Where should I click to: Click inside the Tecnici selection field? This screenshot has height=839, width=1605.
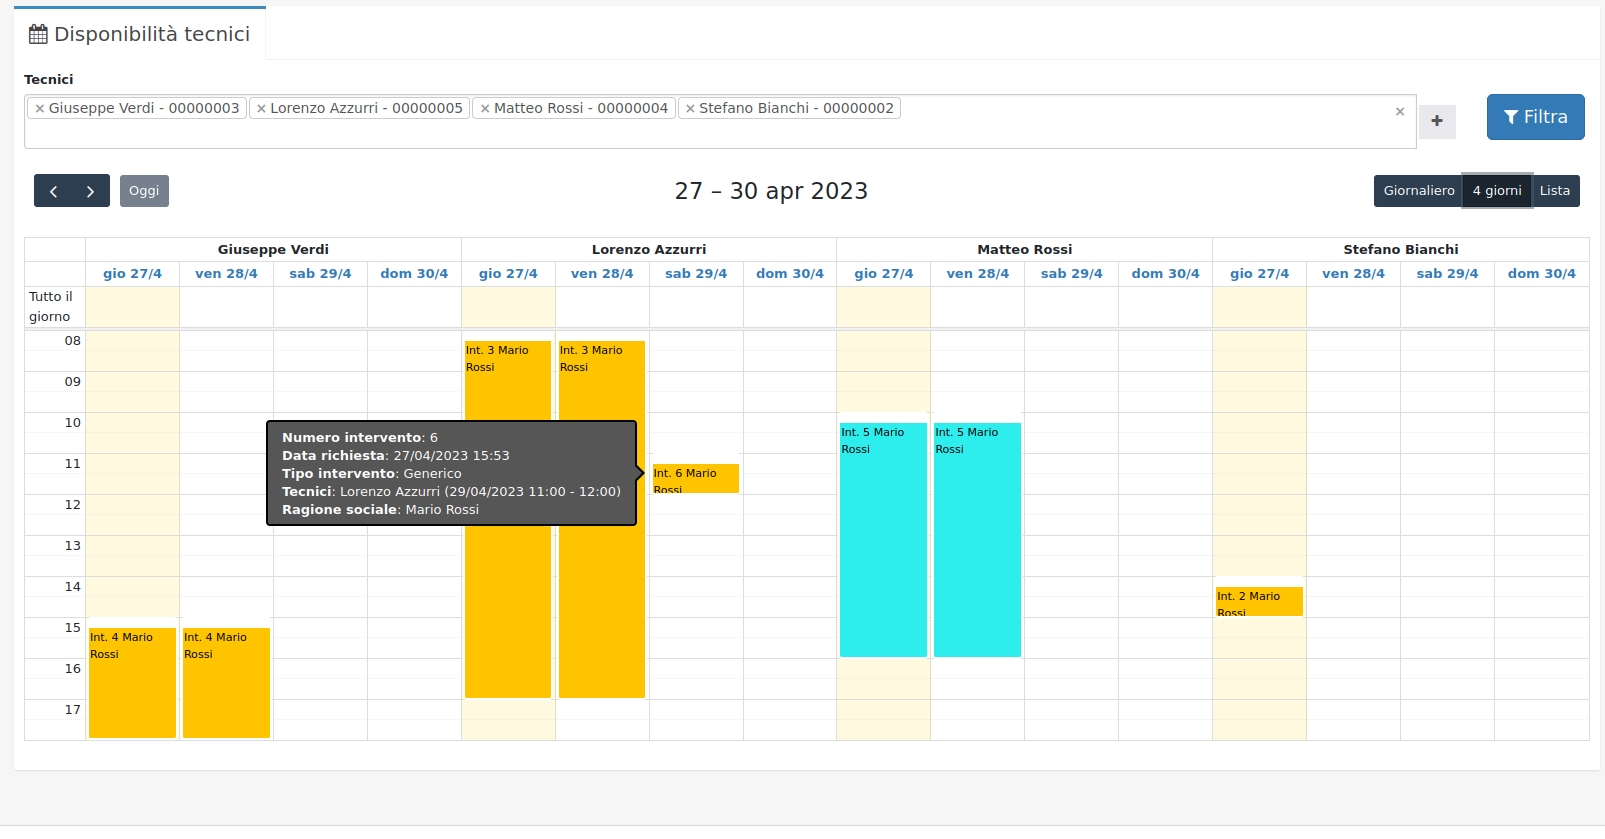pos(700,133)
